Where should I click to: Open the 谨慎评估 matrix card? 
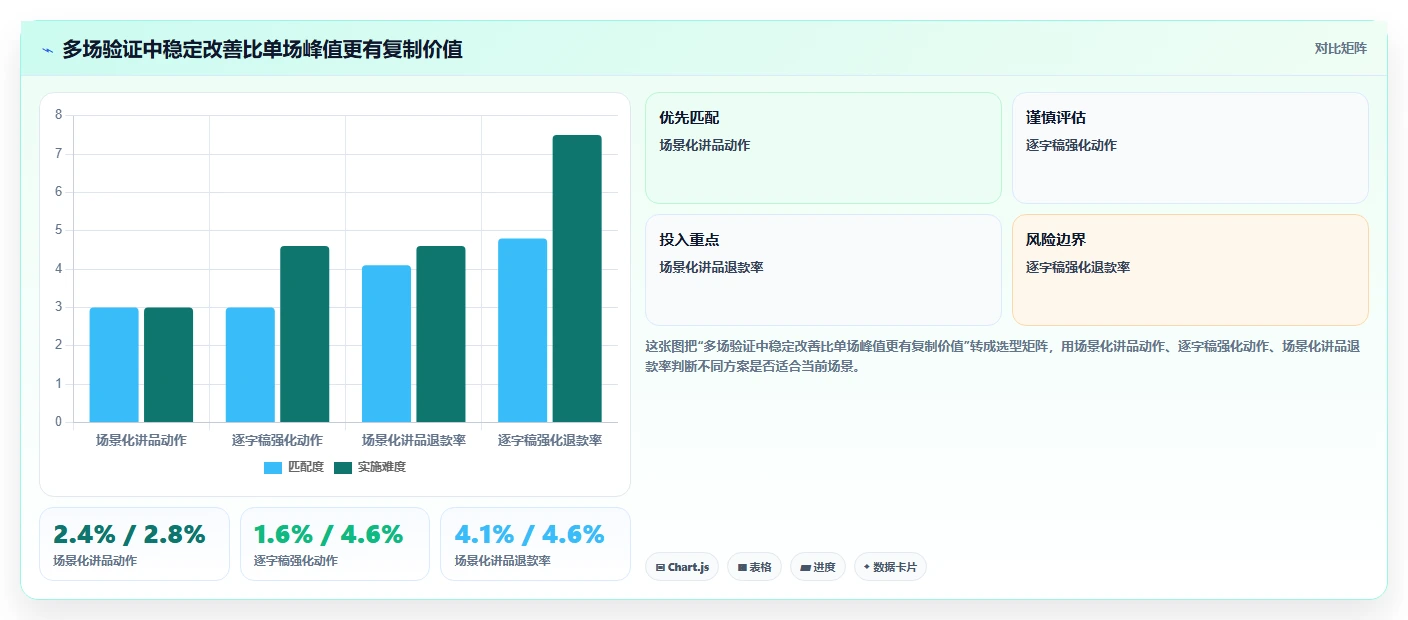1190,148
